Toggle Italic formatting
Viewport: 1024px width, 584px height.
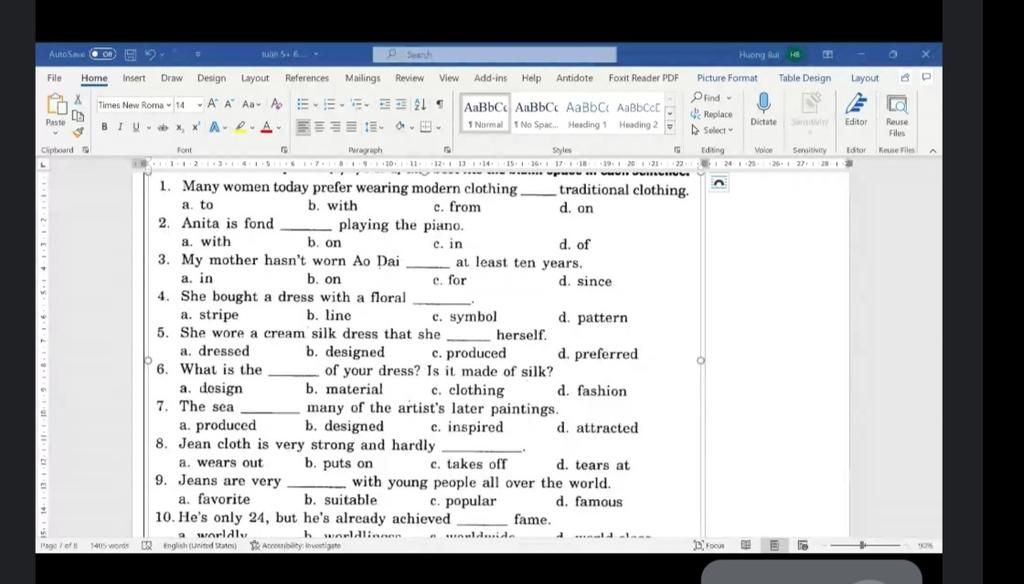coord(120,127)
